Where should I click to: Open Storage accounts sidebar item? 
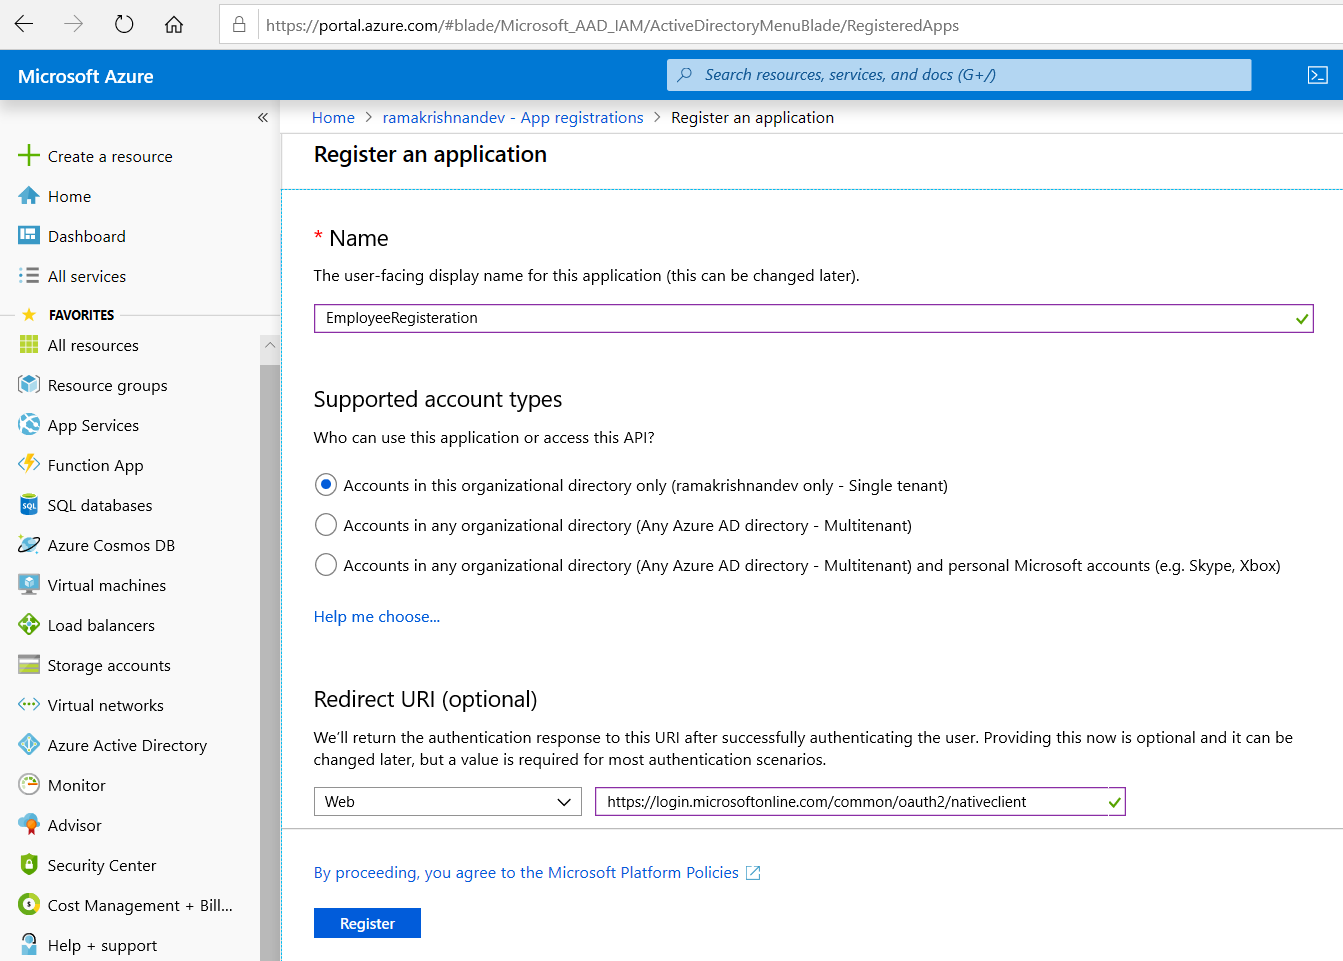coord(109,666)
